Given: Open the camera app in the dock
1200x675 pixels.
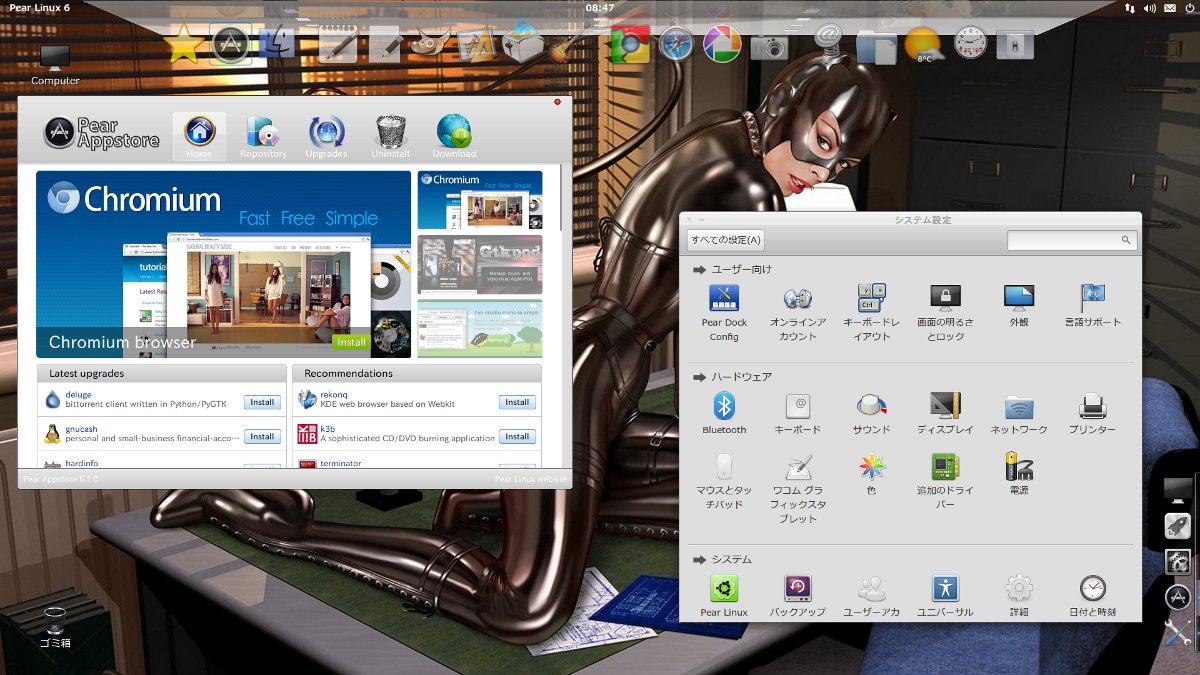Looking at the screenshot, I should pyautogui.click(x=769, y=46).
